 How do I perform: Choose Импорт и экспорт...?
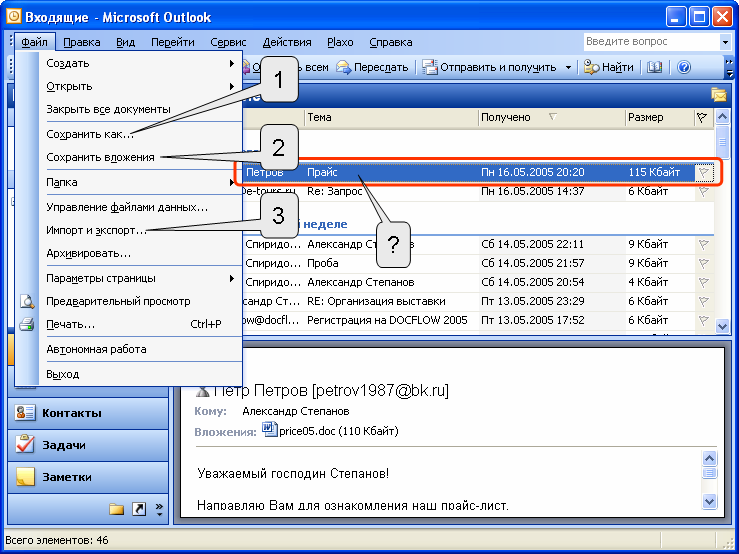pyautogui.click(x=140, y=231)
